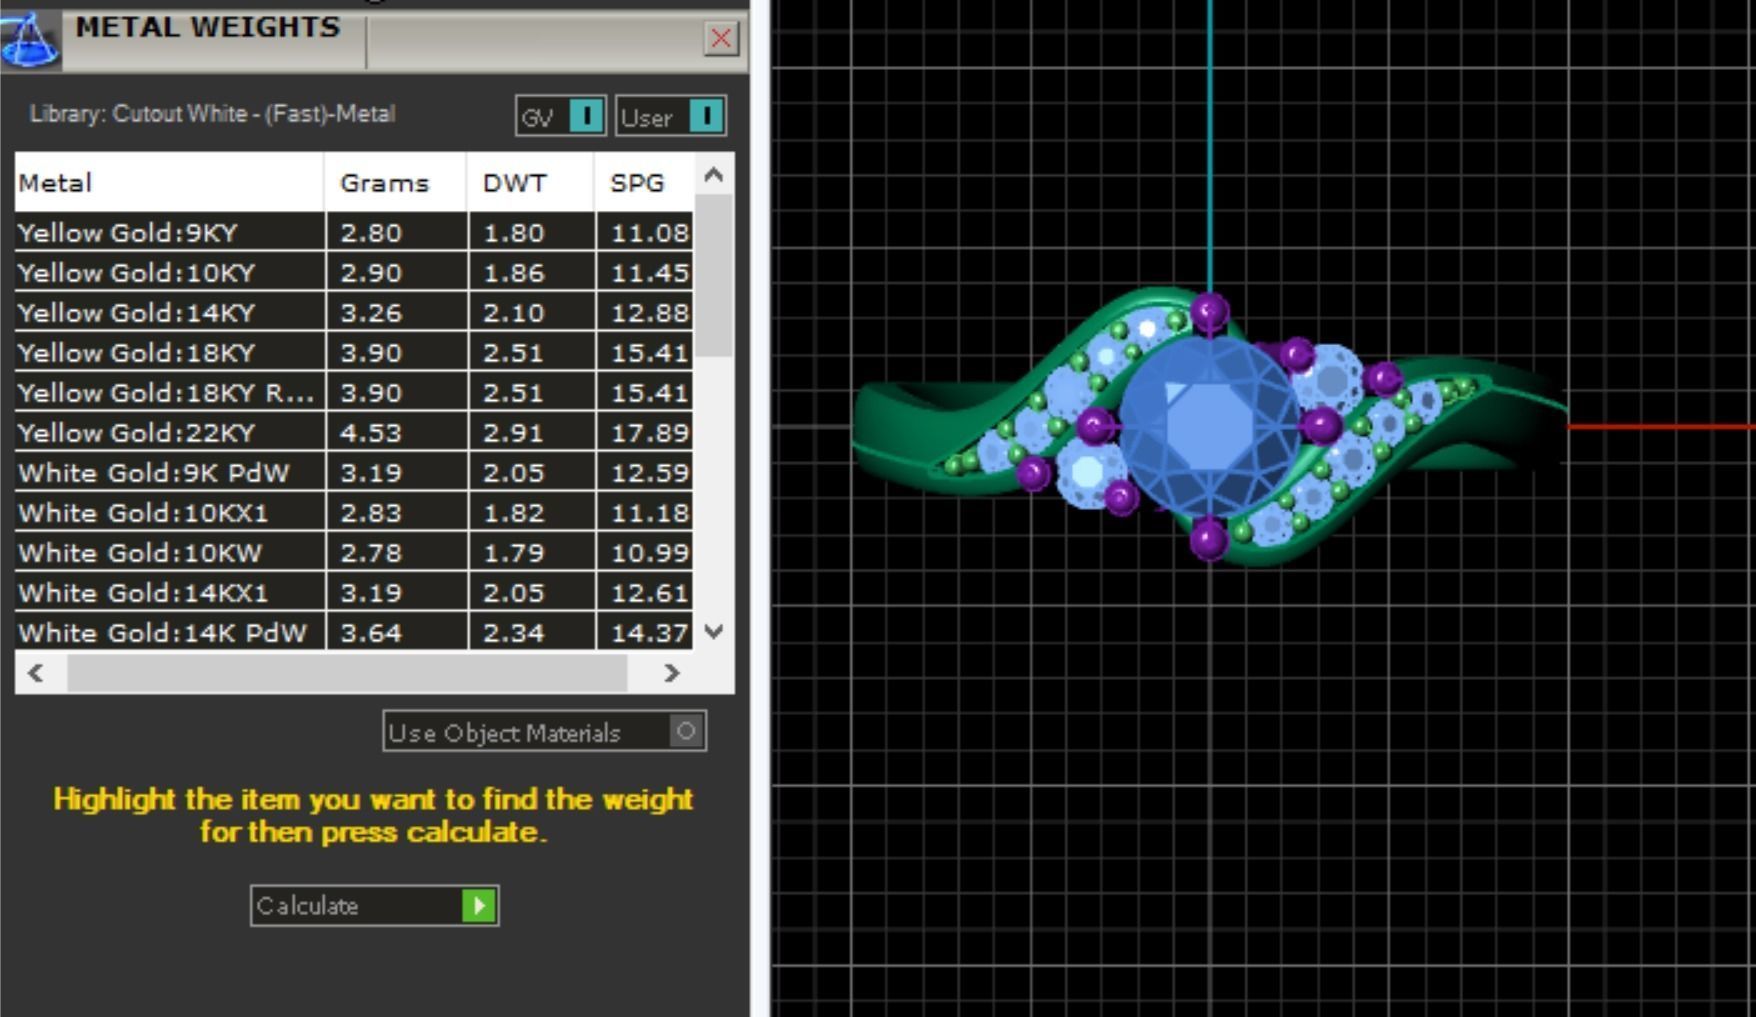Select the White Gold:10KX1 row
The height and width of the screenshot is (1017, 1756).
pos(354,513)
